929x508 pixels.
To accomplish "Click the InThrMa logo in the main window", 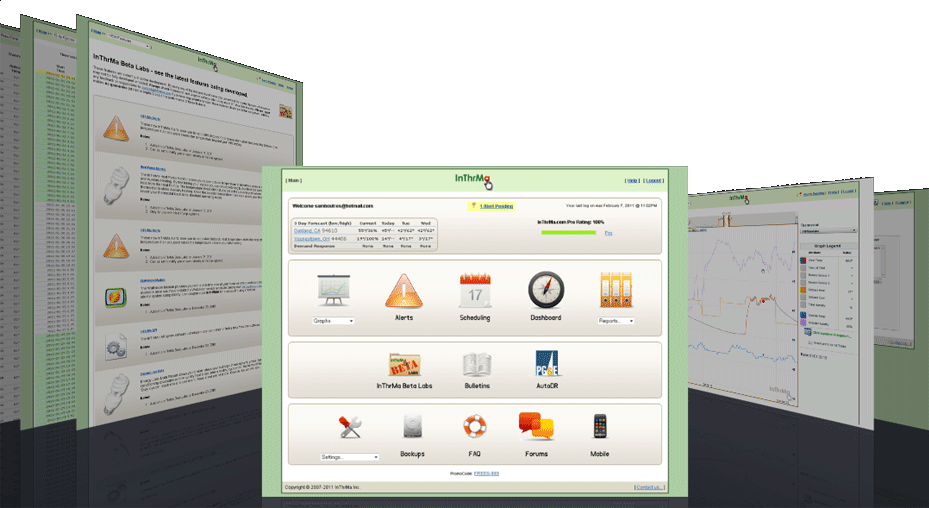I will pyautogui.click(x=473, y=180).
